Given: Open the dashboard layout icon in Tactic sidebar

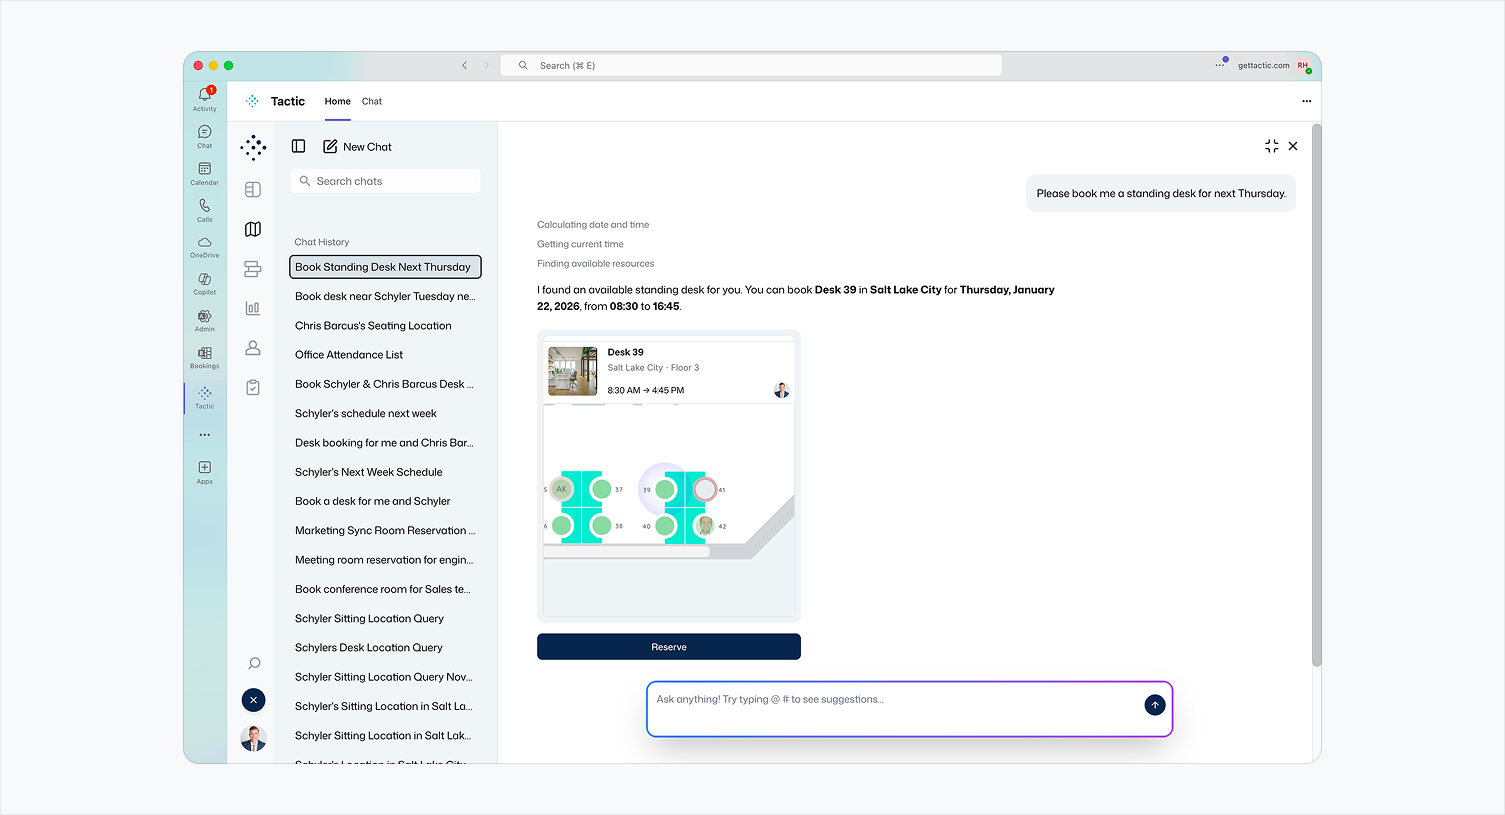Looking at the screenshot, I should [253, 190].
